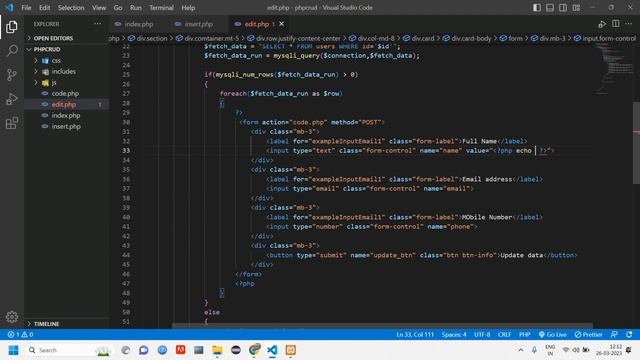This screenshot has width=640, height=360.
Task: Click Ln 33, Col 111 status item
Action: [x=415, y=334]
